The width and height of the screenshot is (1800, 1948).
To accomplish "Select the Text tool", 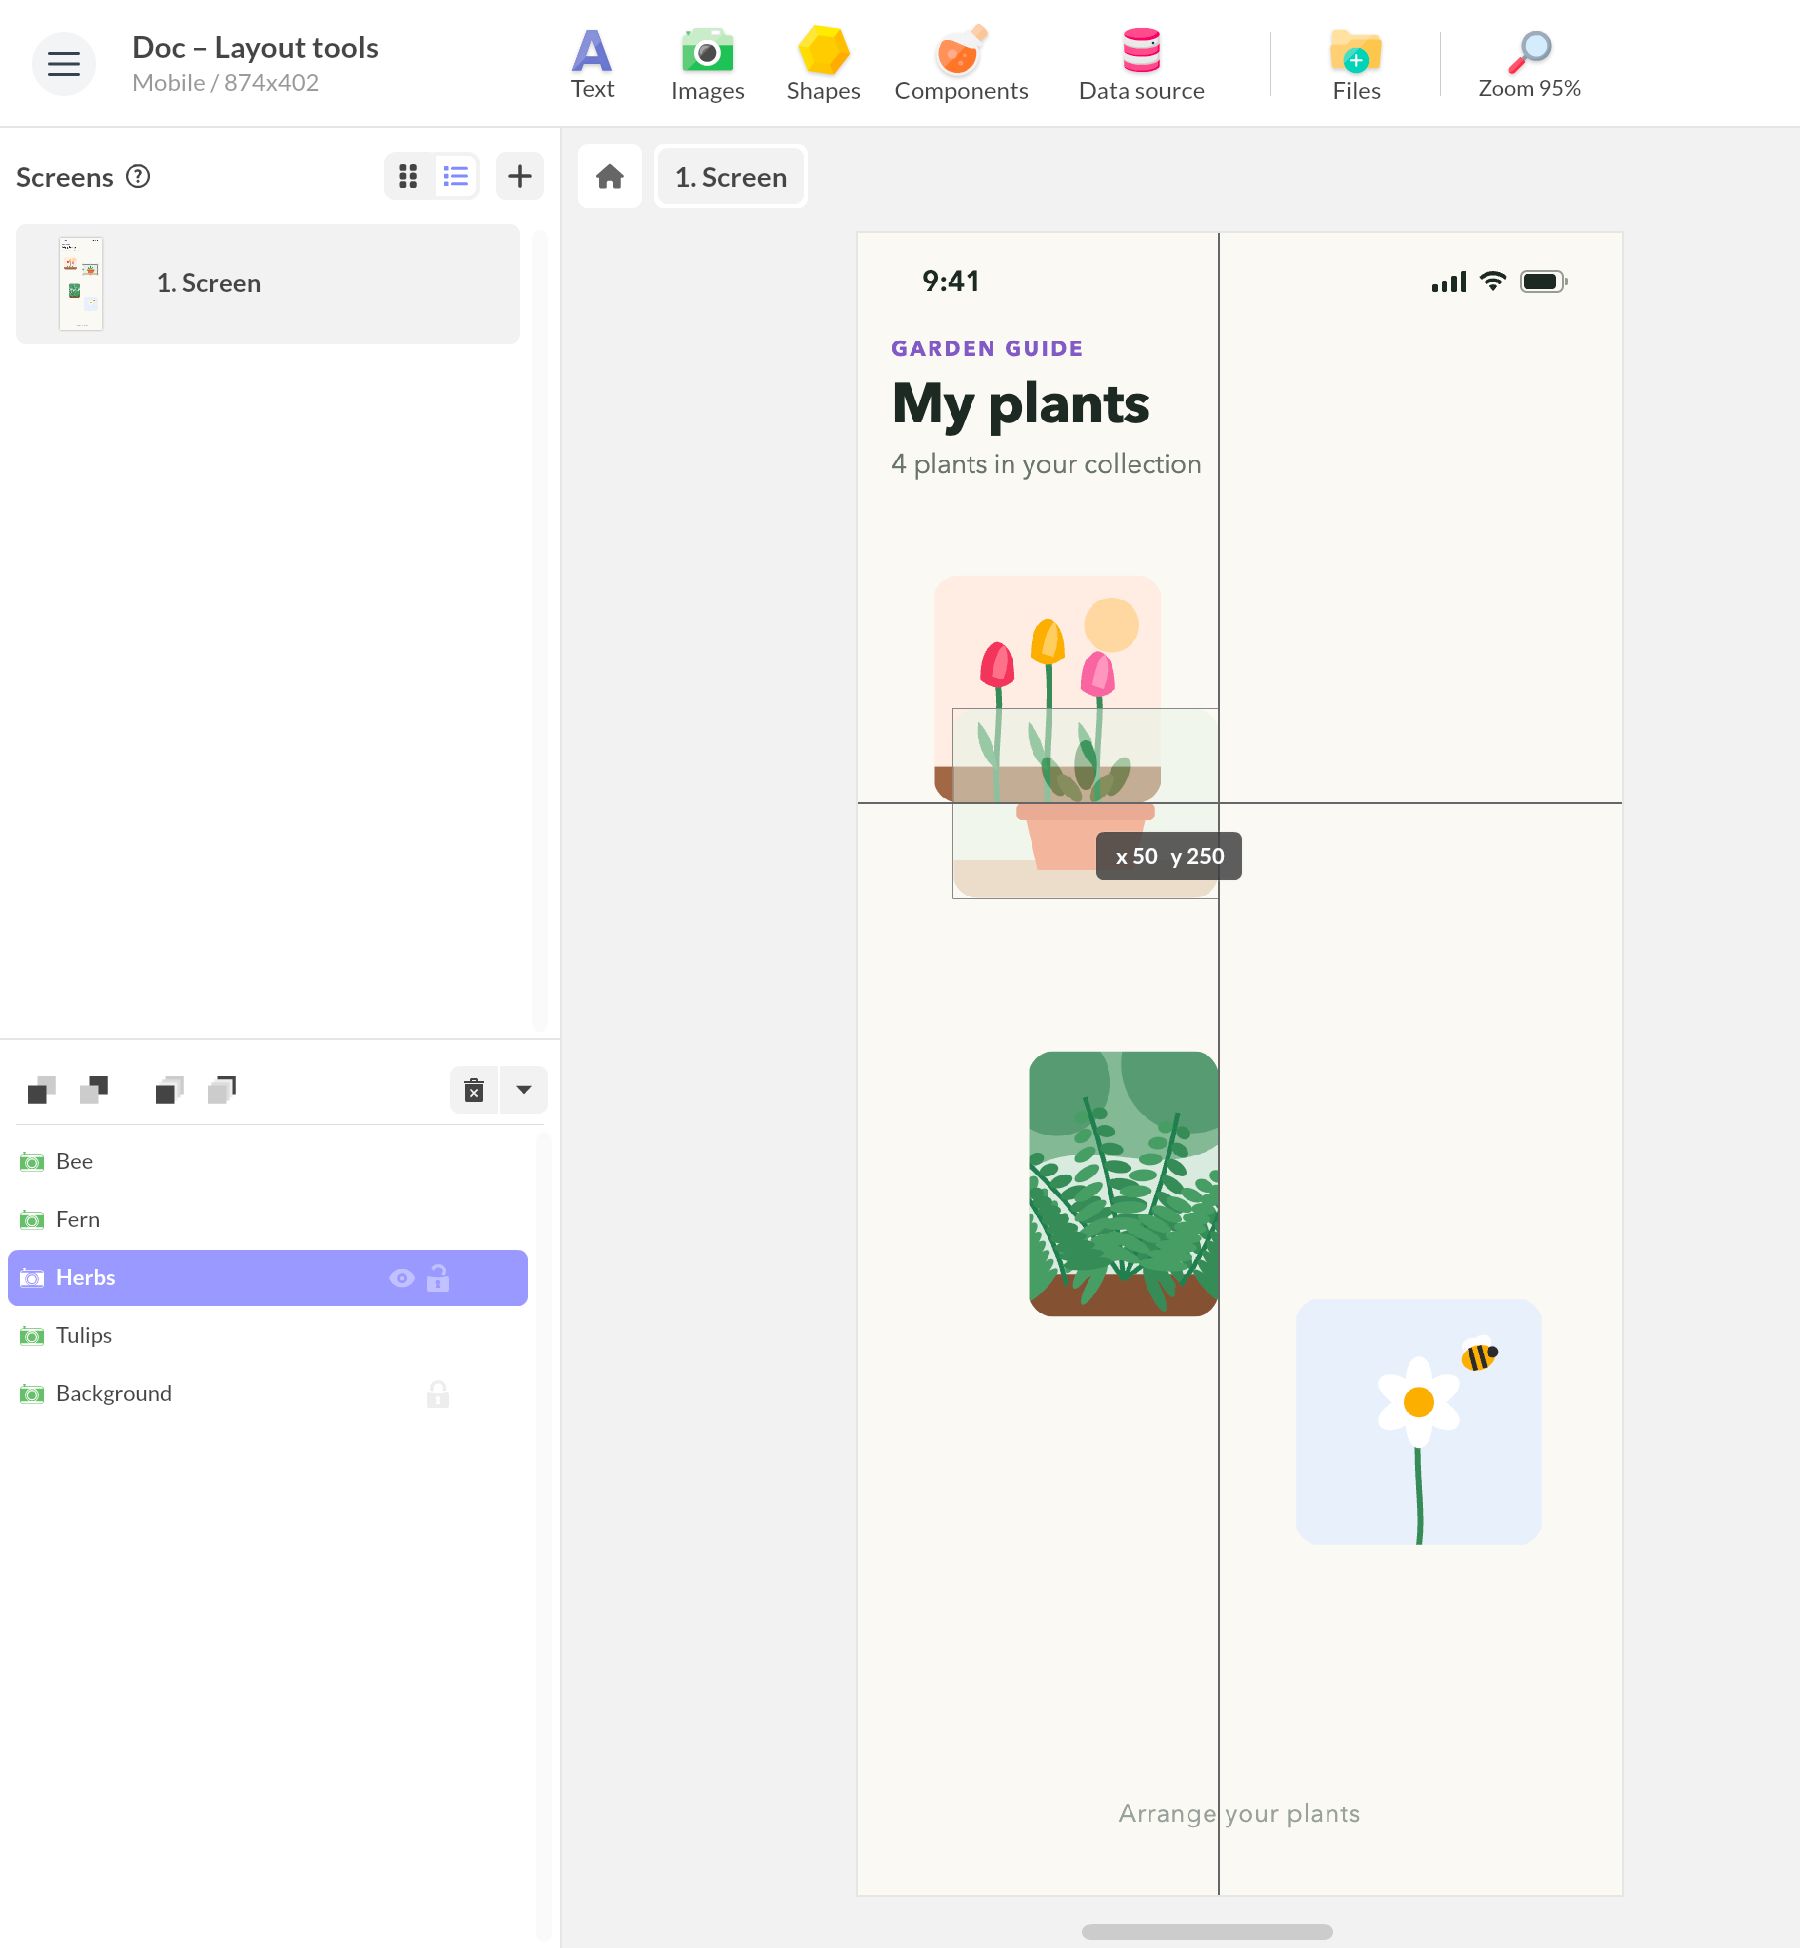I will tap(592, 64).
